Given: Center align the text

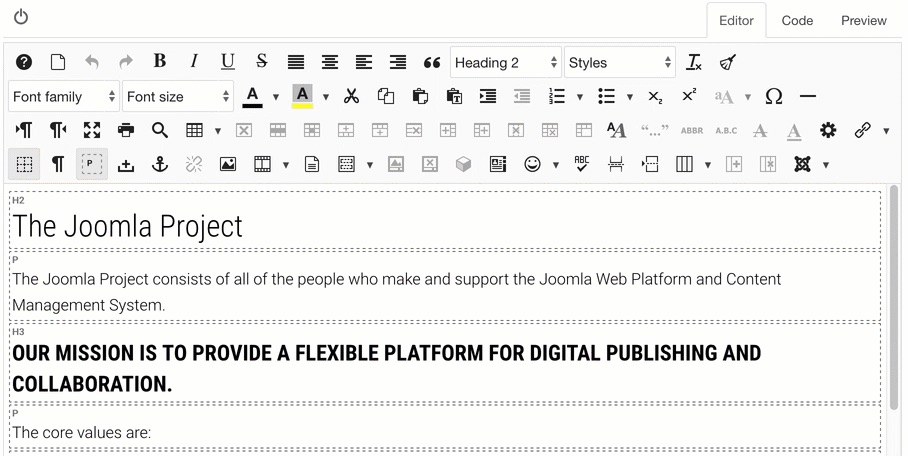Looking at the screenshot, I should (x=330, y=62).
